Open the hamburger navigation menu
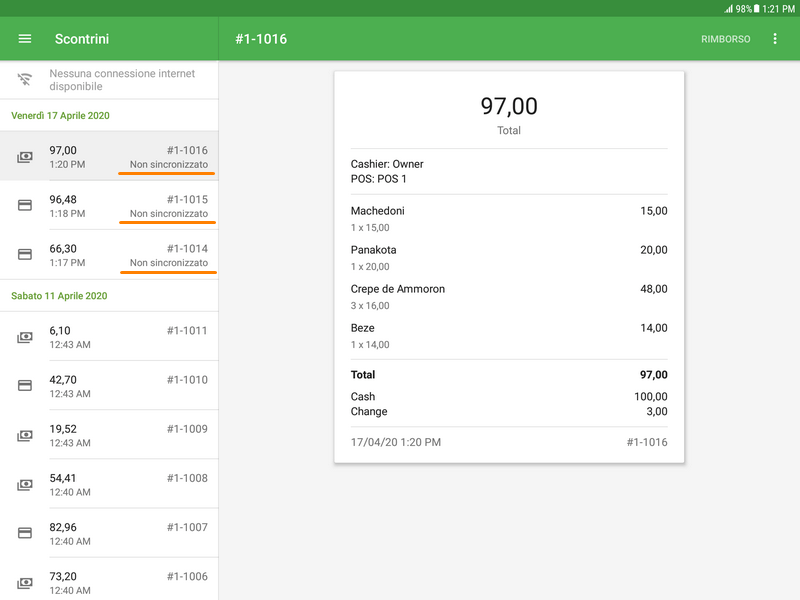 click(25, 39)
